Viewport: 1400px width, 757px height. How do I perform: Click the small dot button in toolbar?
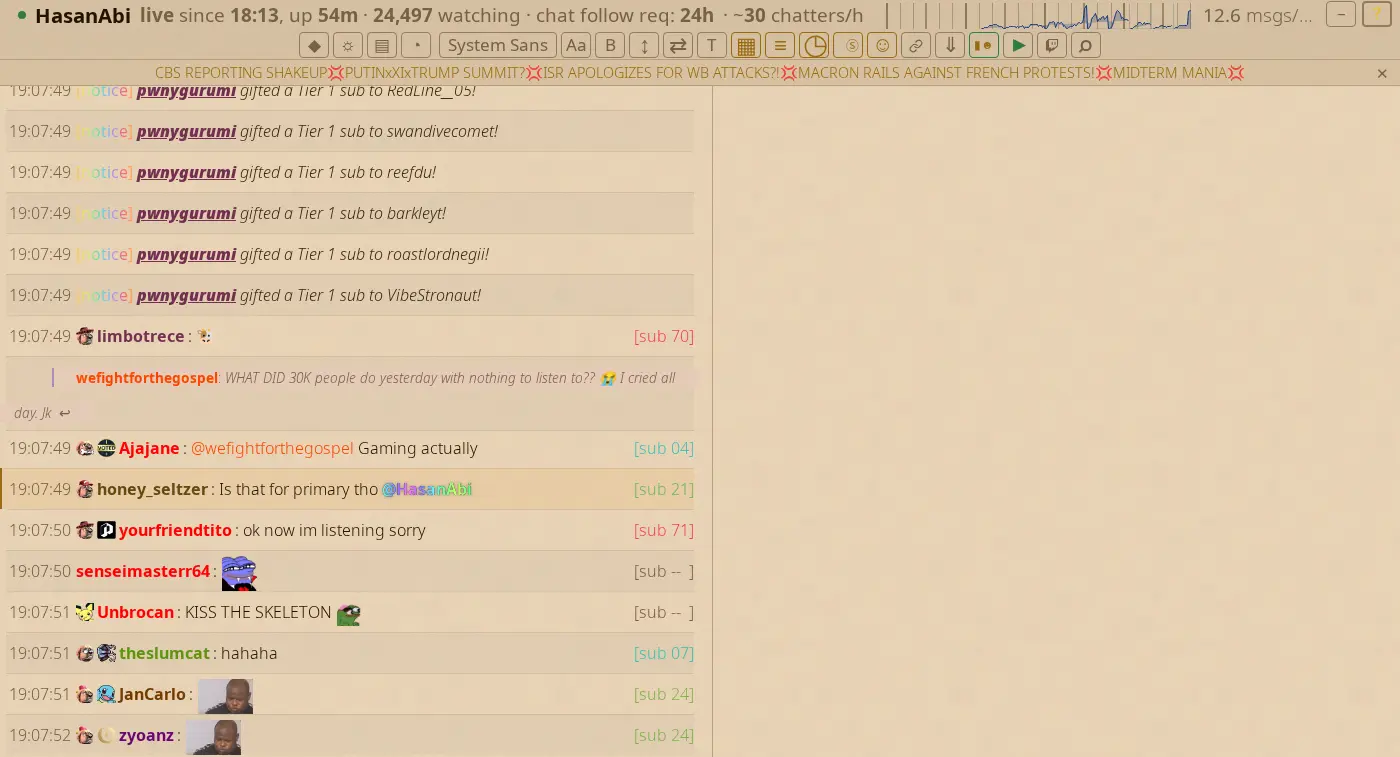coord(416,45)
